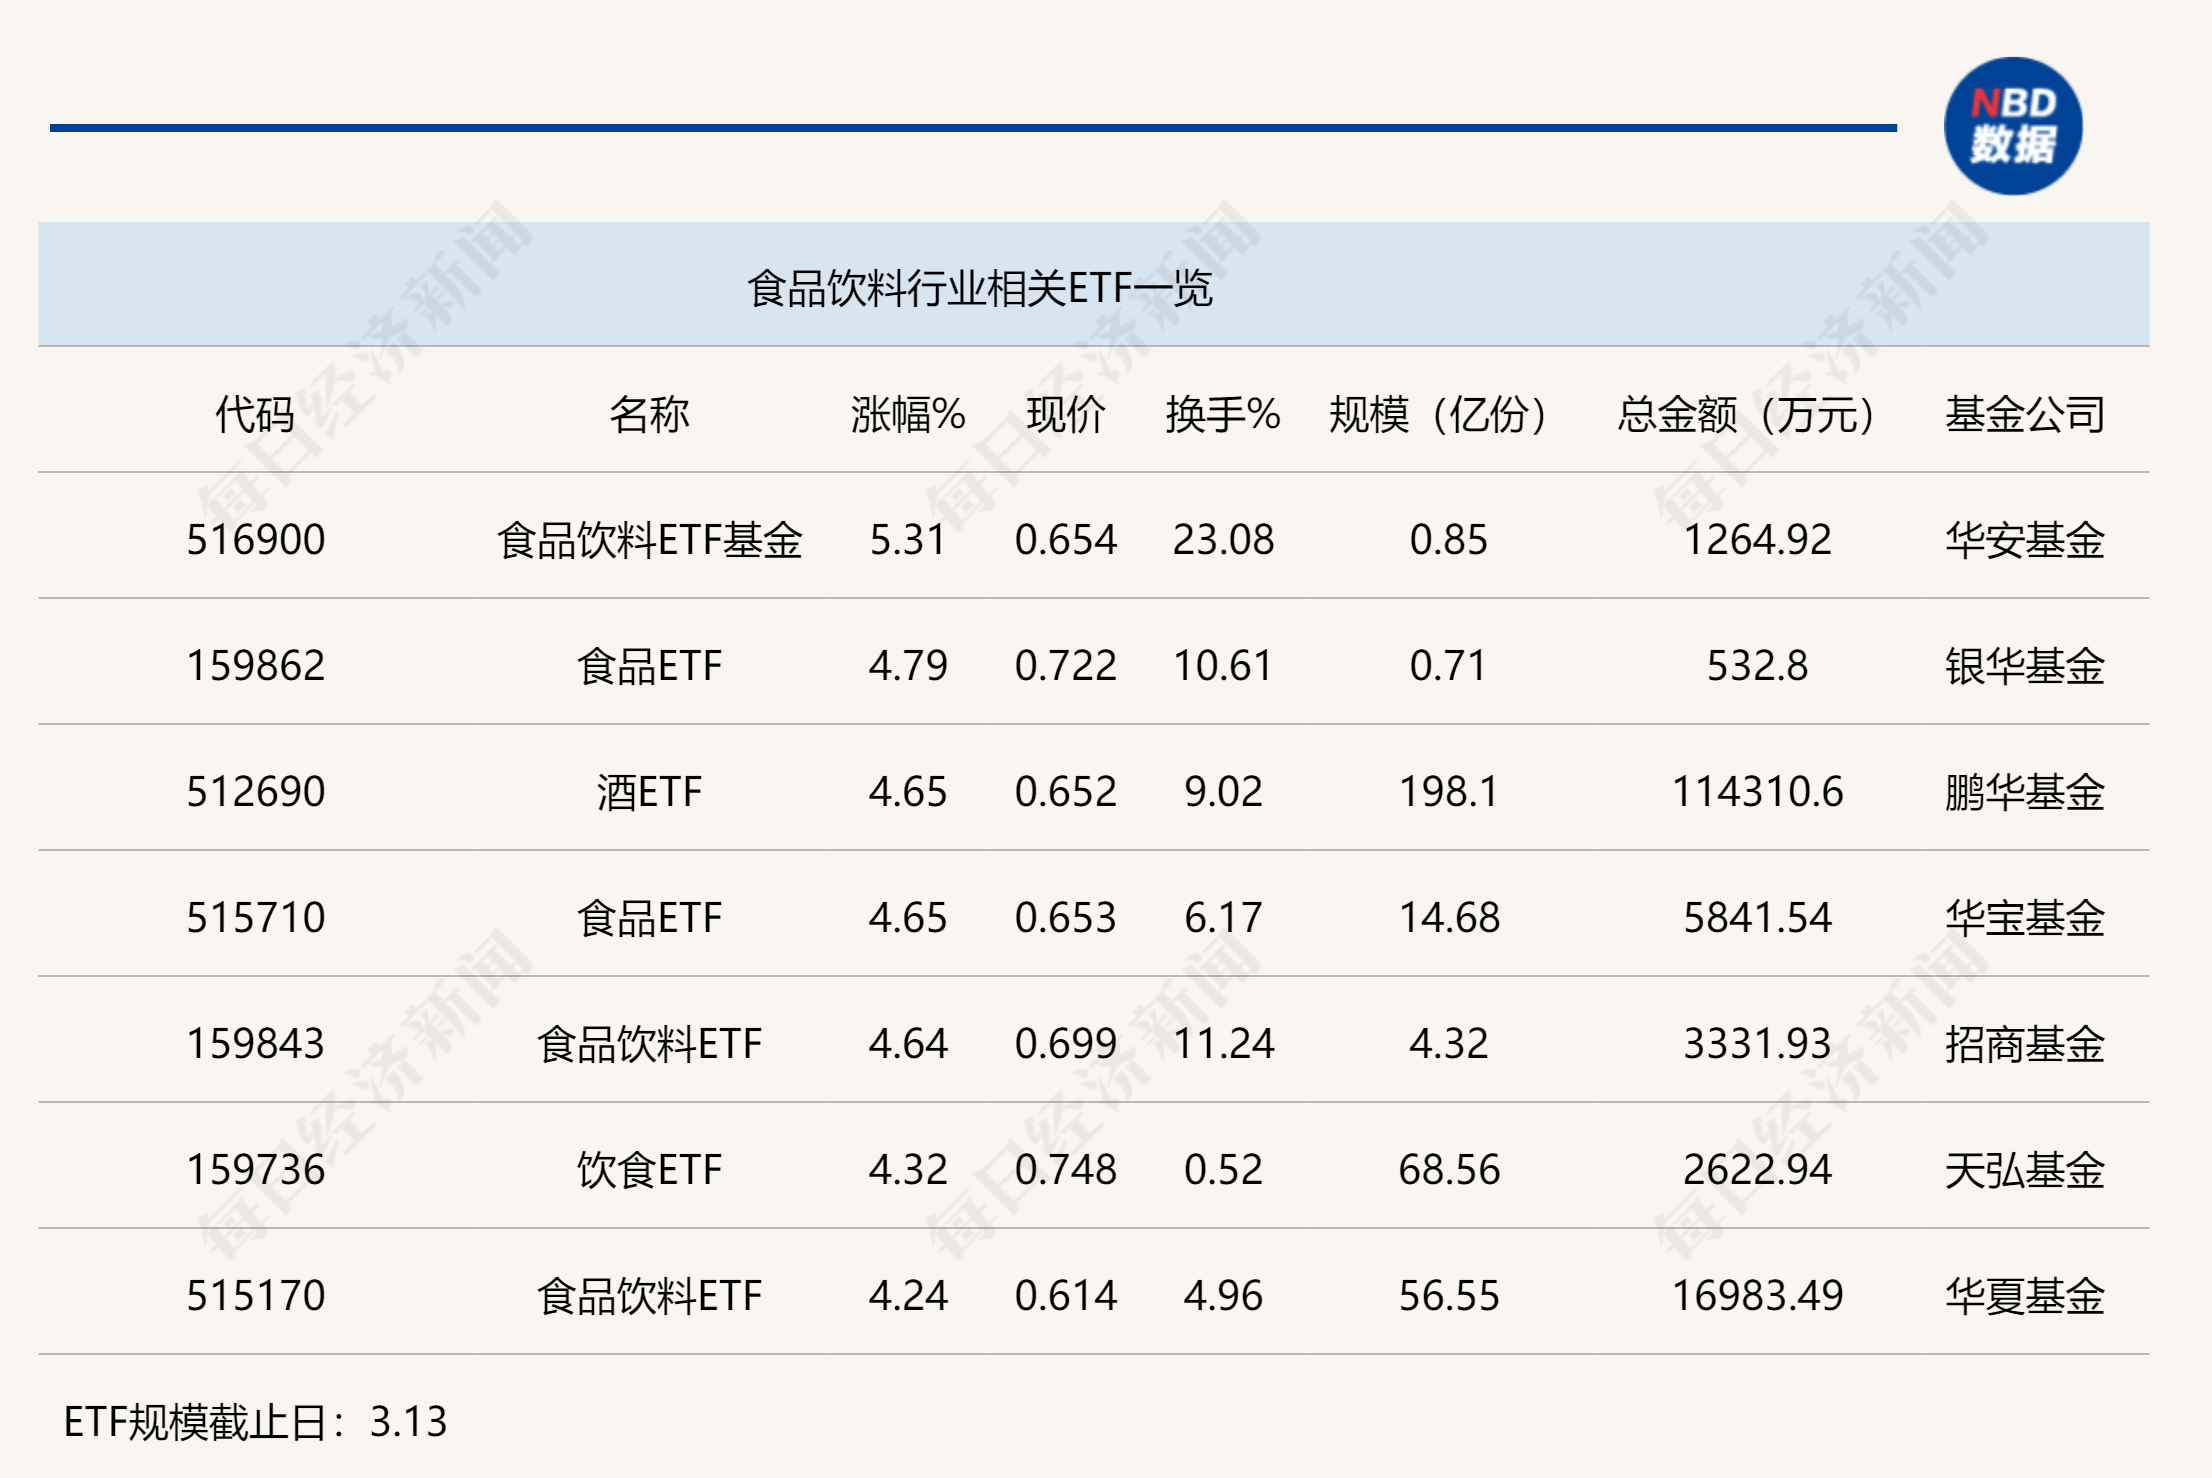Click the 食品饮料行业相关ETF一览 table title

click(x=979, y=289)
